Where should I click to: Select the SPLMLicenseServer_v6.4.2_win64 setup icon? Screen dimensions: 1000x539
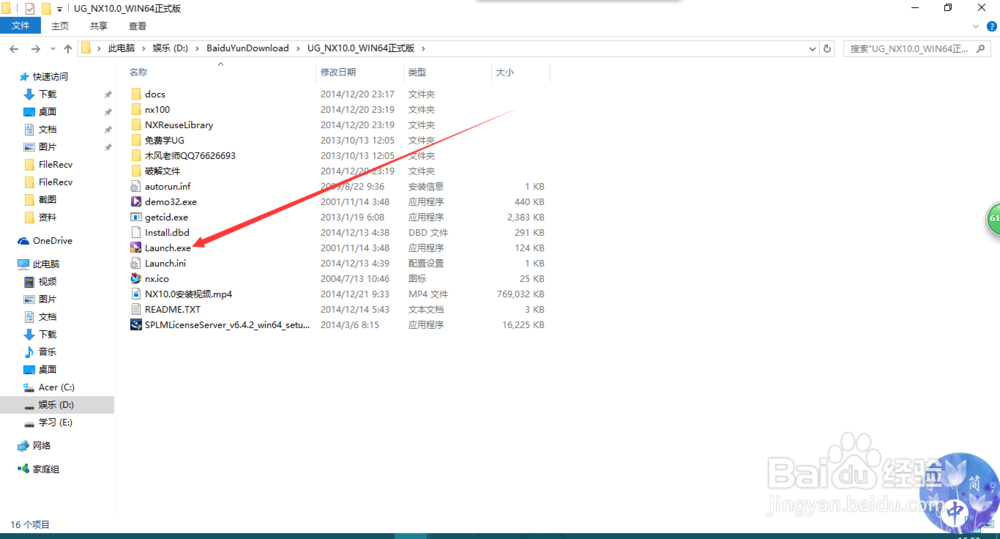point(136,325)
